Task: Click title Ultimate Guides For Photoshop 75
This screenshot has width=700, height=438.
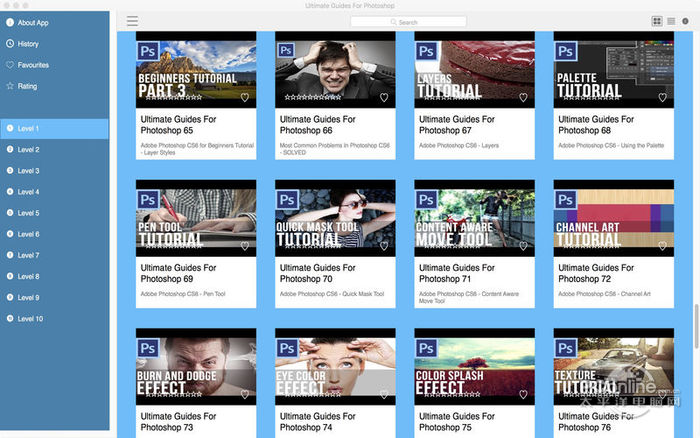Action: pyautogui.click(x=457, y=421)
